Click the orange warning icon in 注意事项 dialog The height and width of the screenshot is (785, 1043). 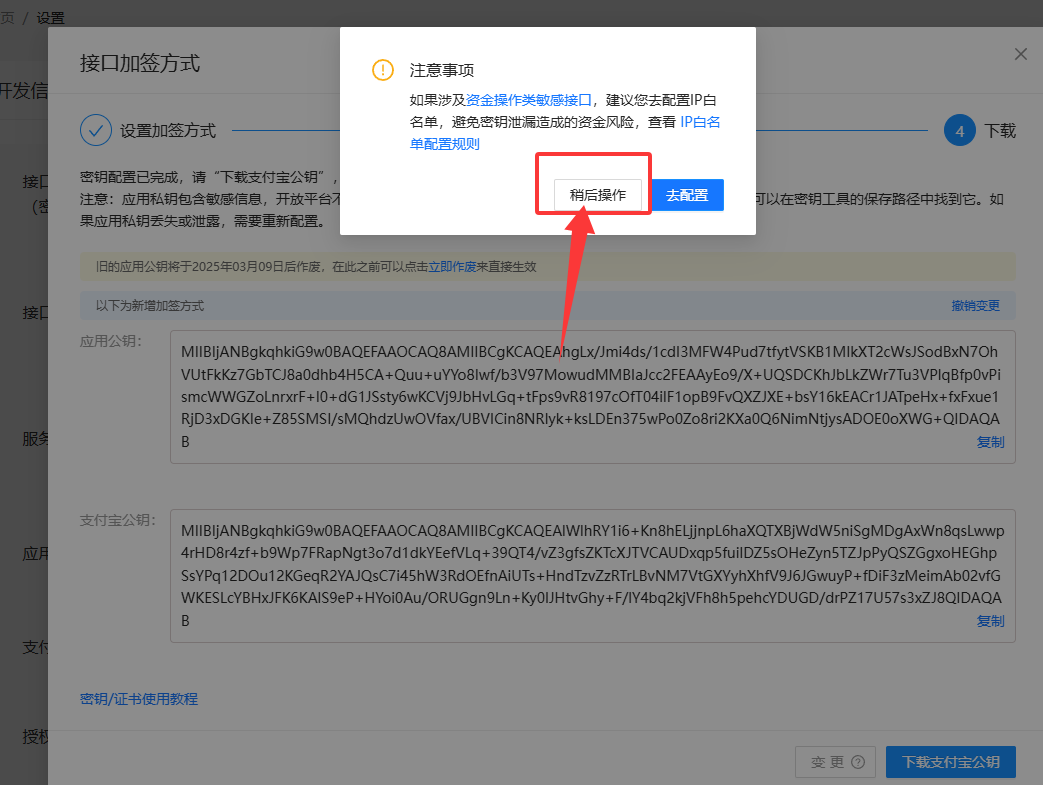[x=382, y=71]
